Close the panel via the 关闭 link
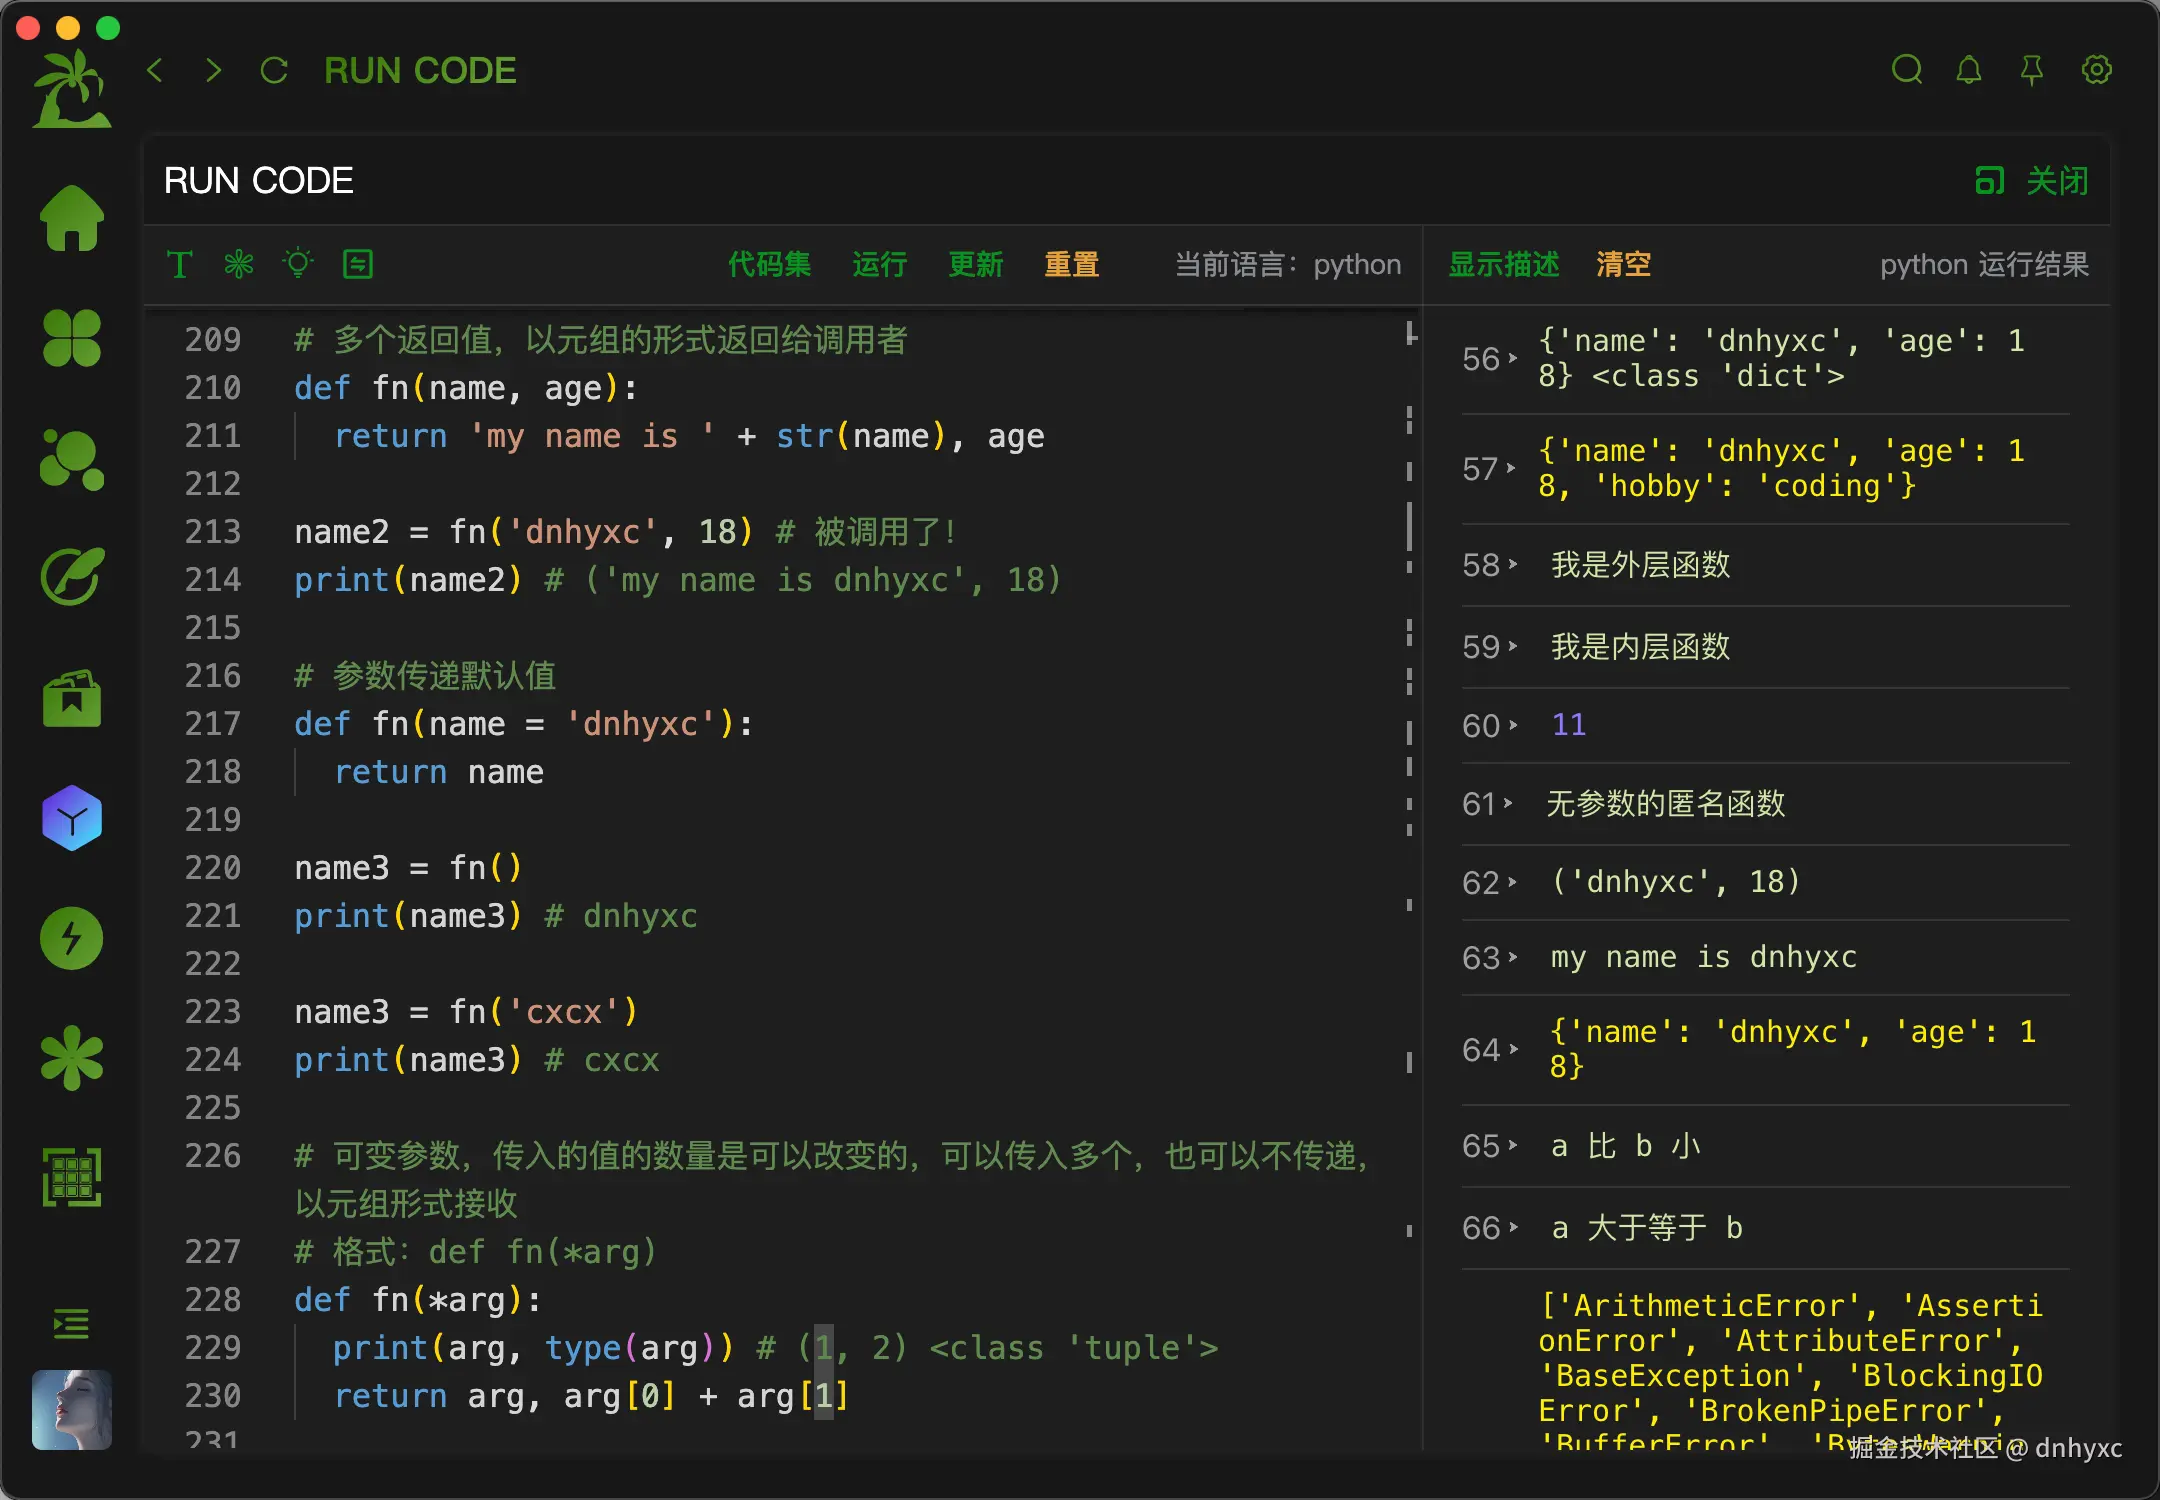 point(2057,181)
